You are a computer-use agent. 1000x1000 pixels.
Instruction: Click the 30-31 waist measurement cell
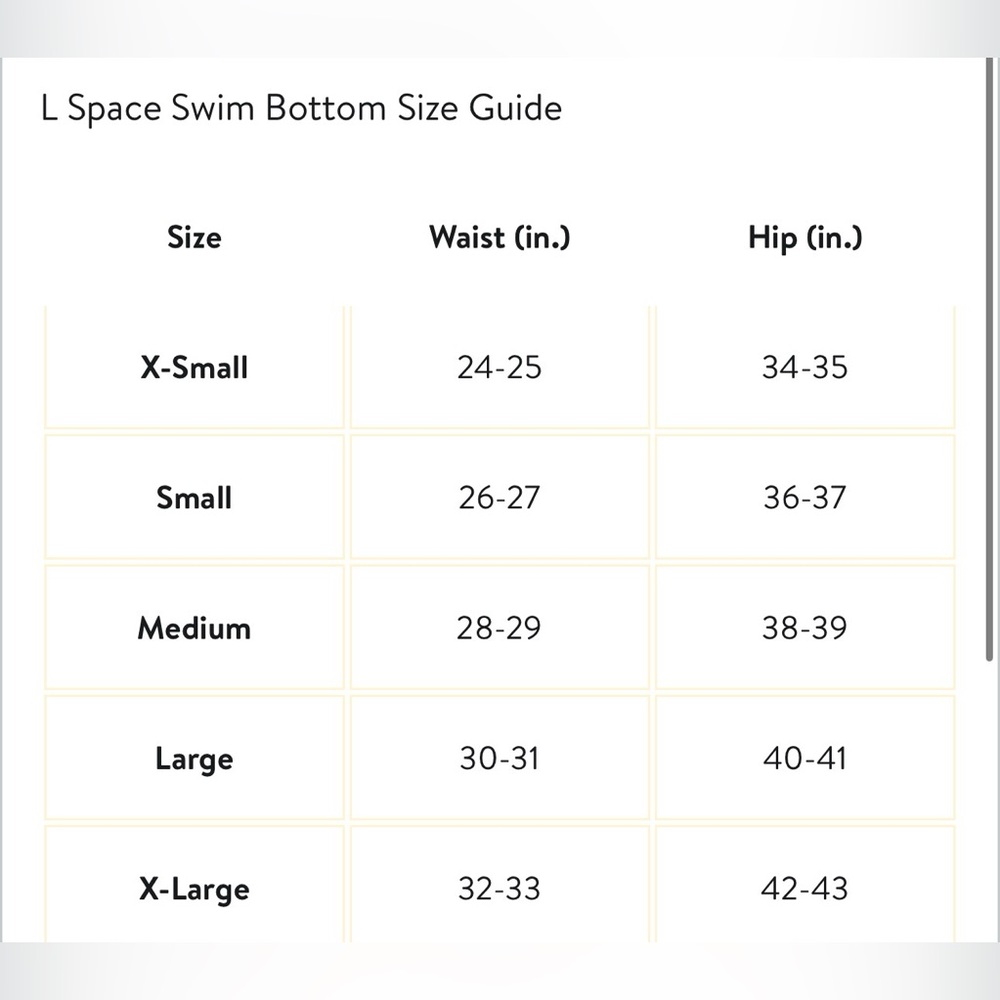click(x=499, y=758)
